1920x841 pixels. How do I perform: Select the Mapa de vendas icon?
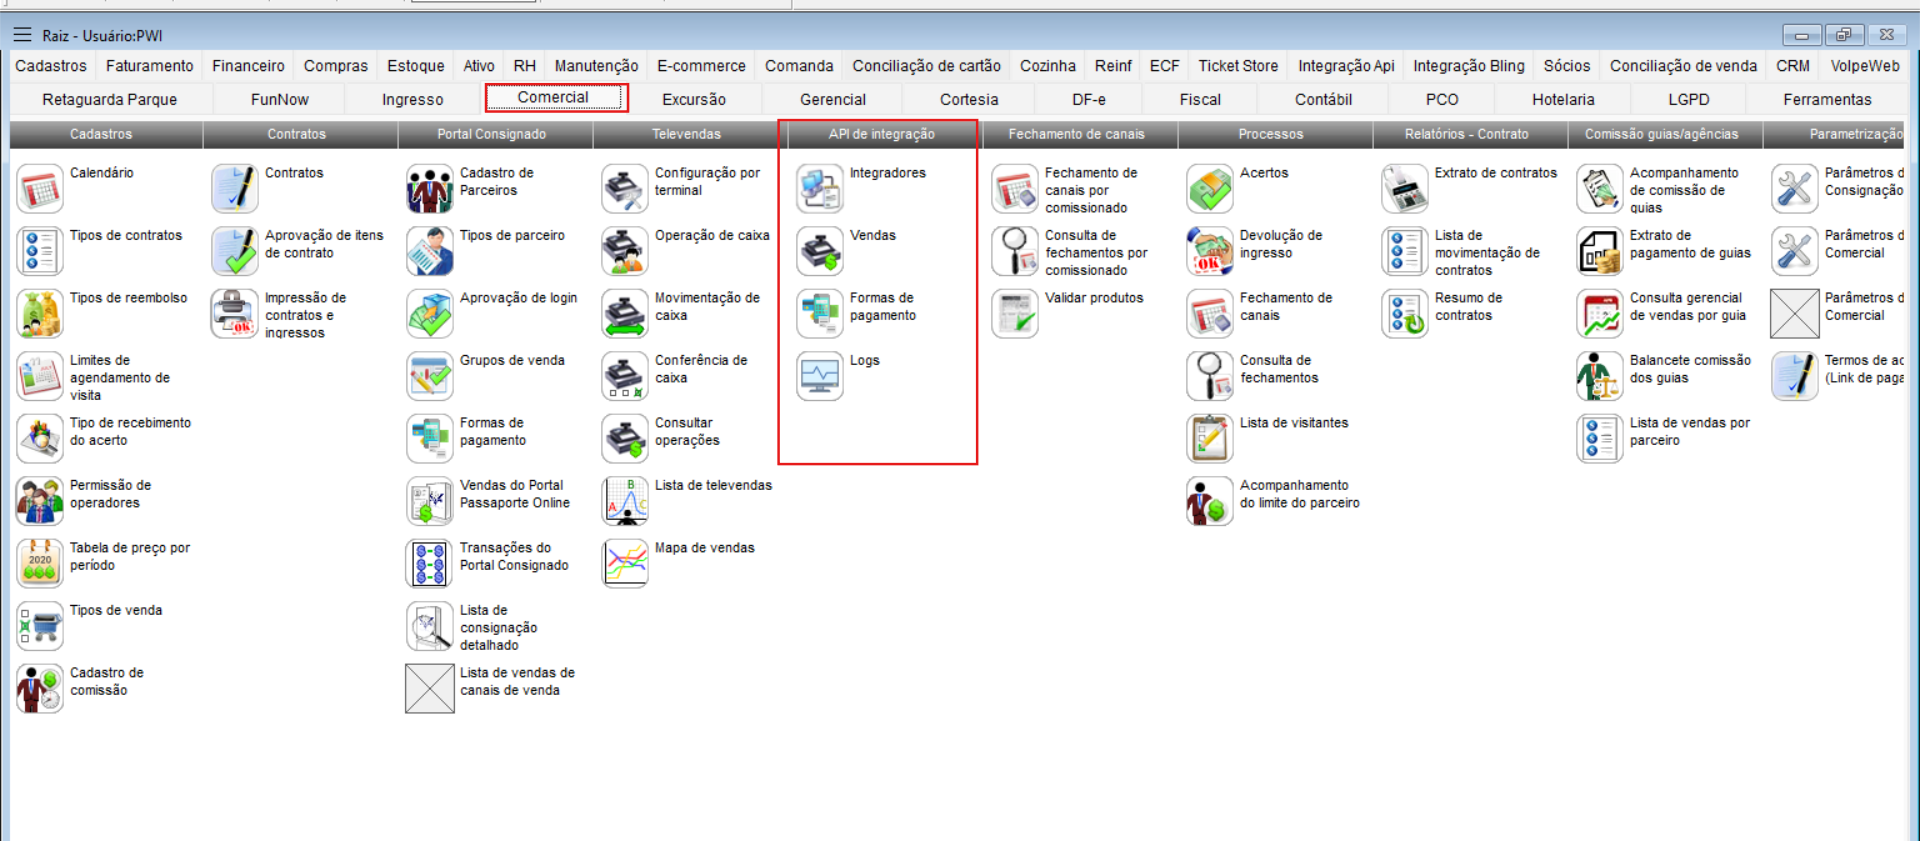click(625, 564)
